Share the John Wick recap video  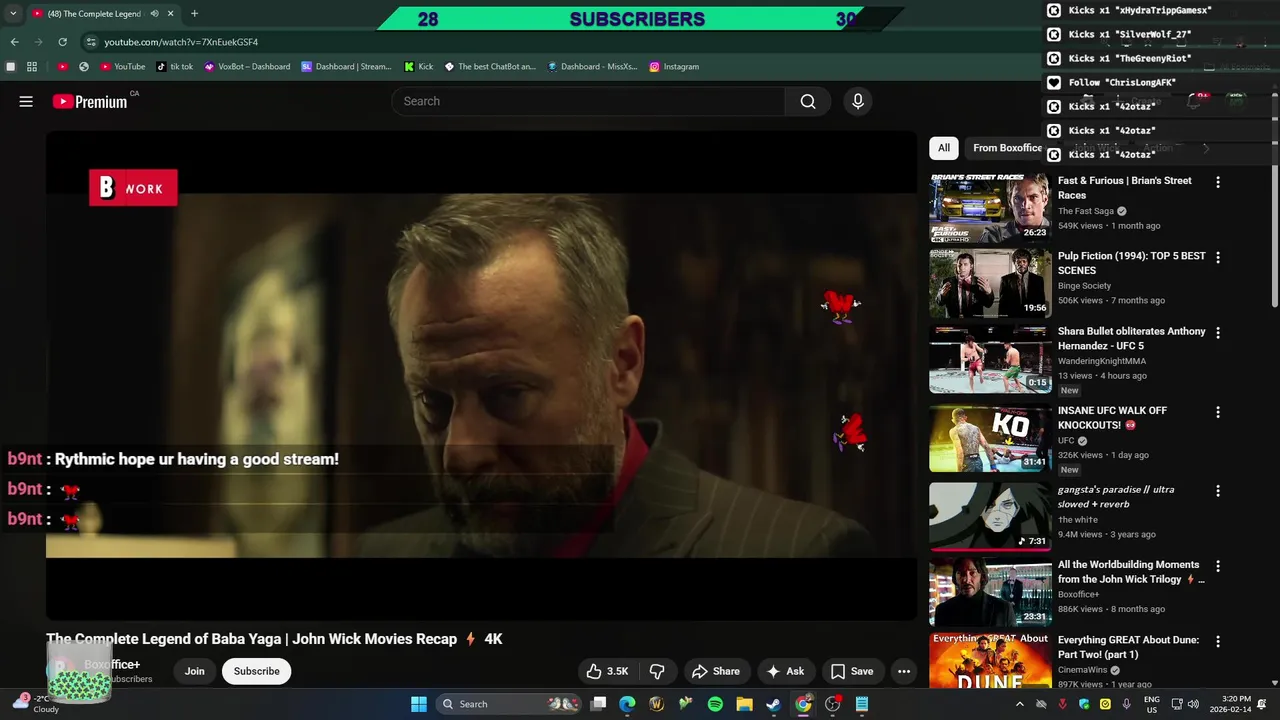point(716,671)
